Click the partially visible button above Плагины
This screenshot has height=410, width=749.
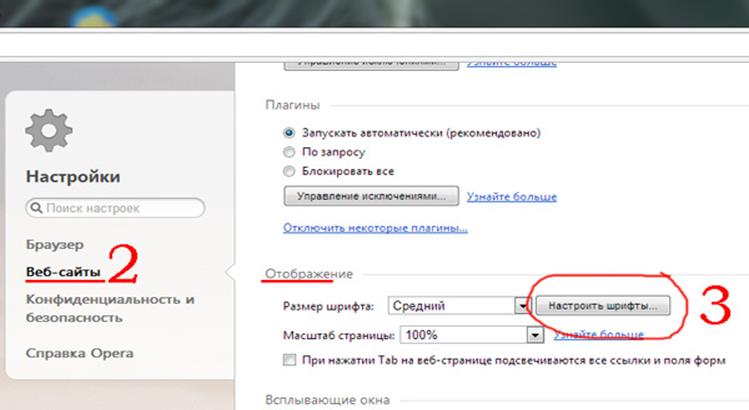(x=371, y=62)
